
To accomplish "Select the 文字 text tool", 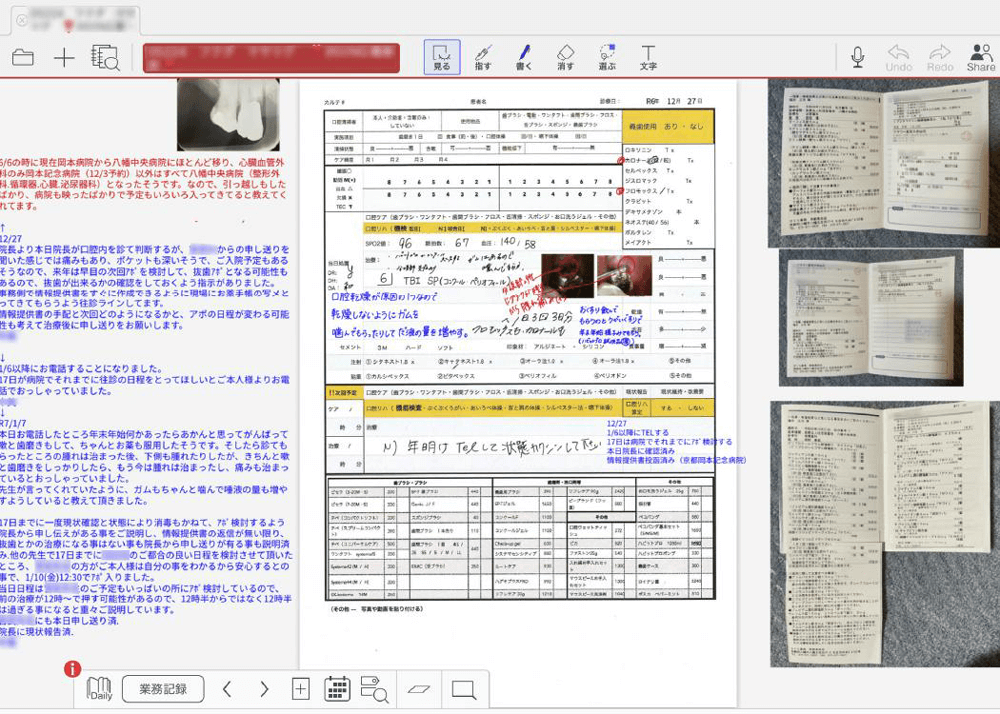I will coord(648,58).
